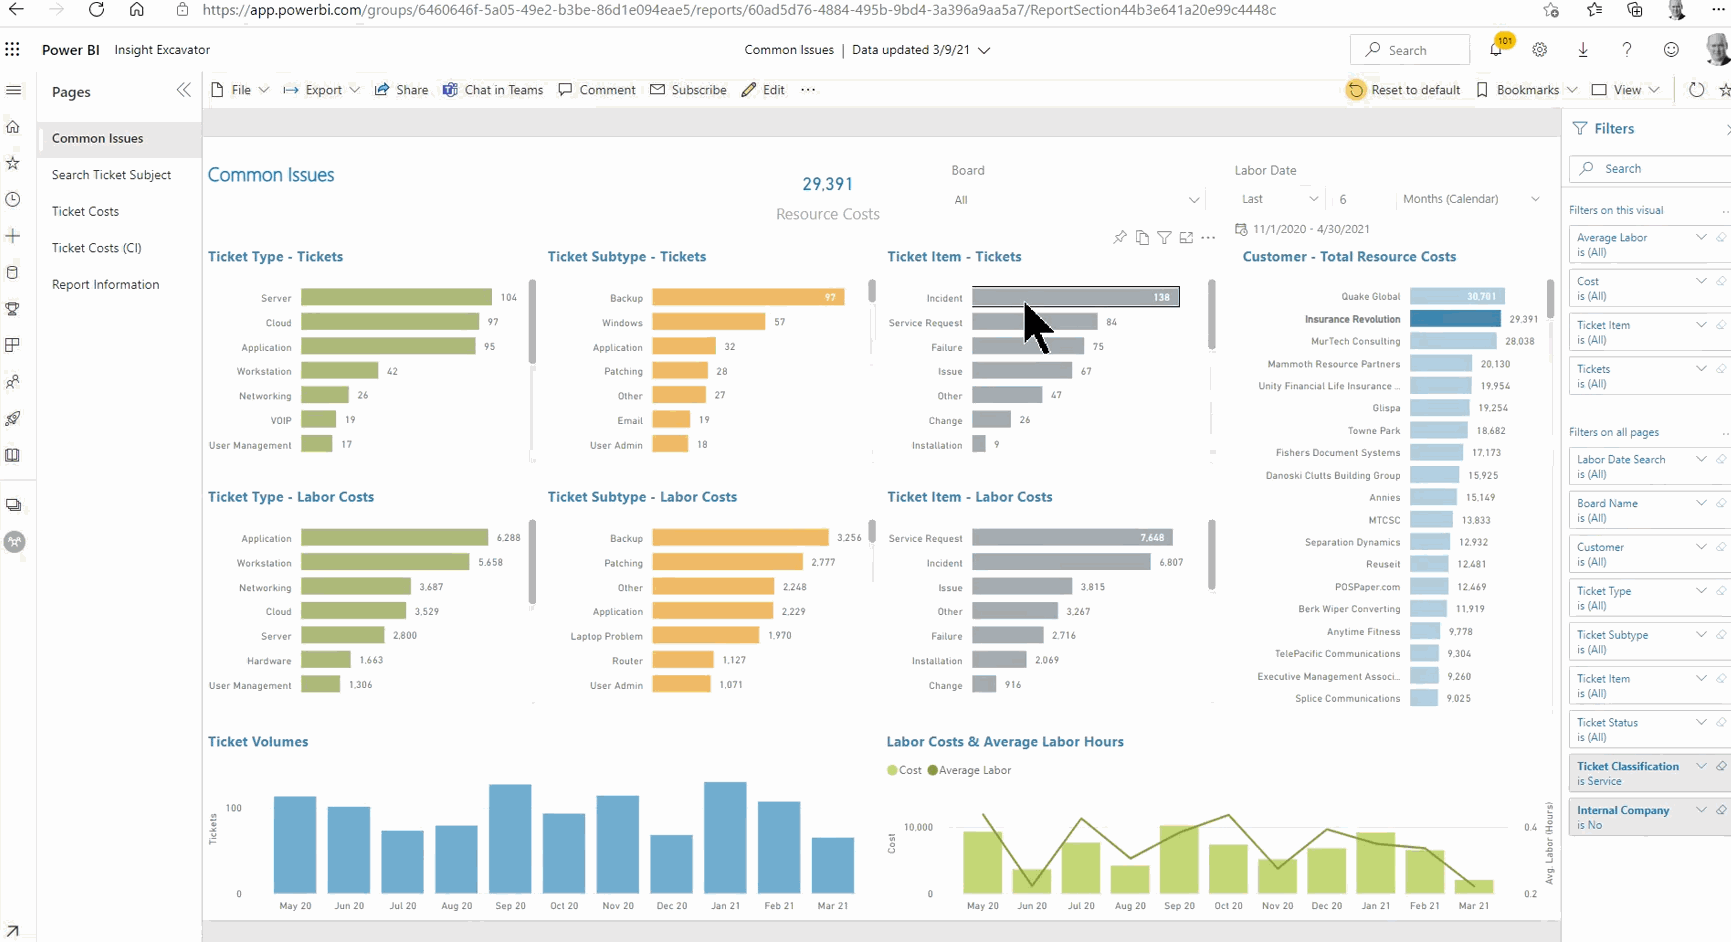Screen dimensions: 1731x942
Task: Click the Power BI header Search box
Action: coord(1410,50)
